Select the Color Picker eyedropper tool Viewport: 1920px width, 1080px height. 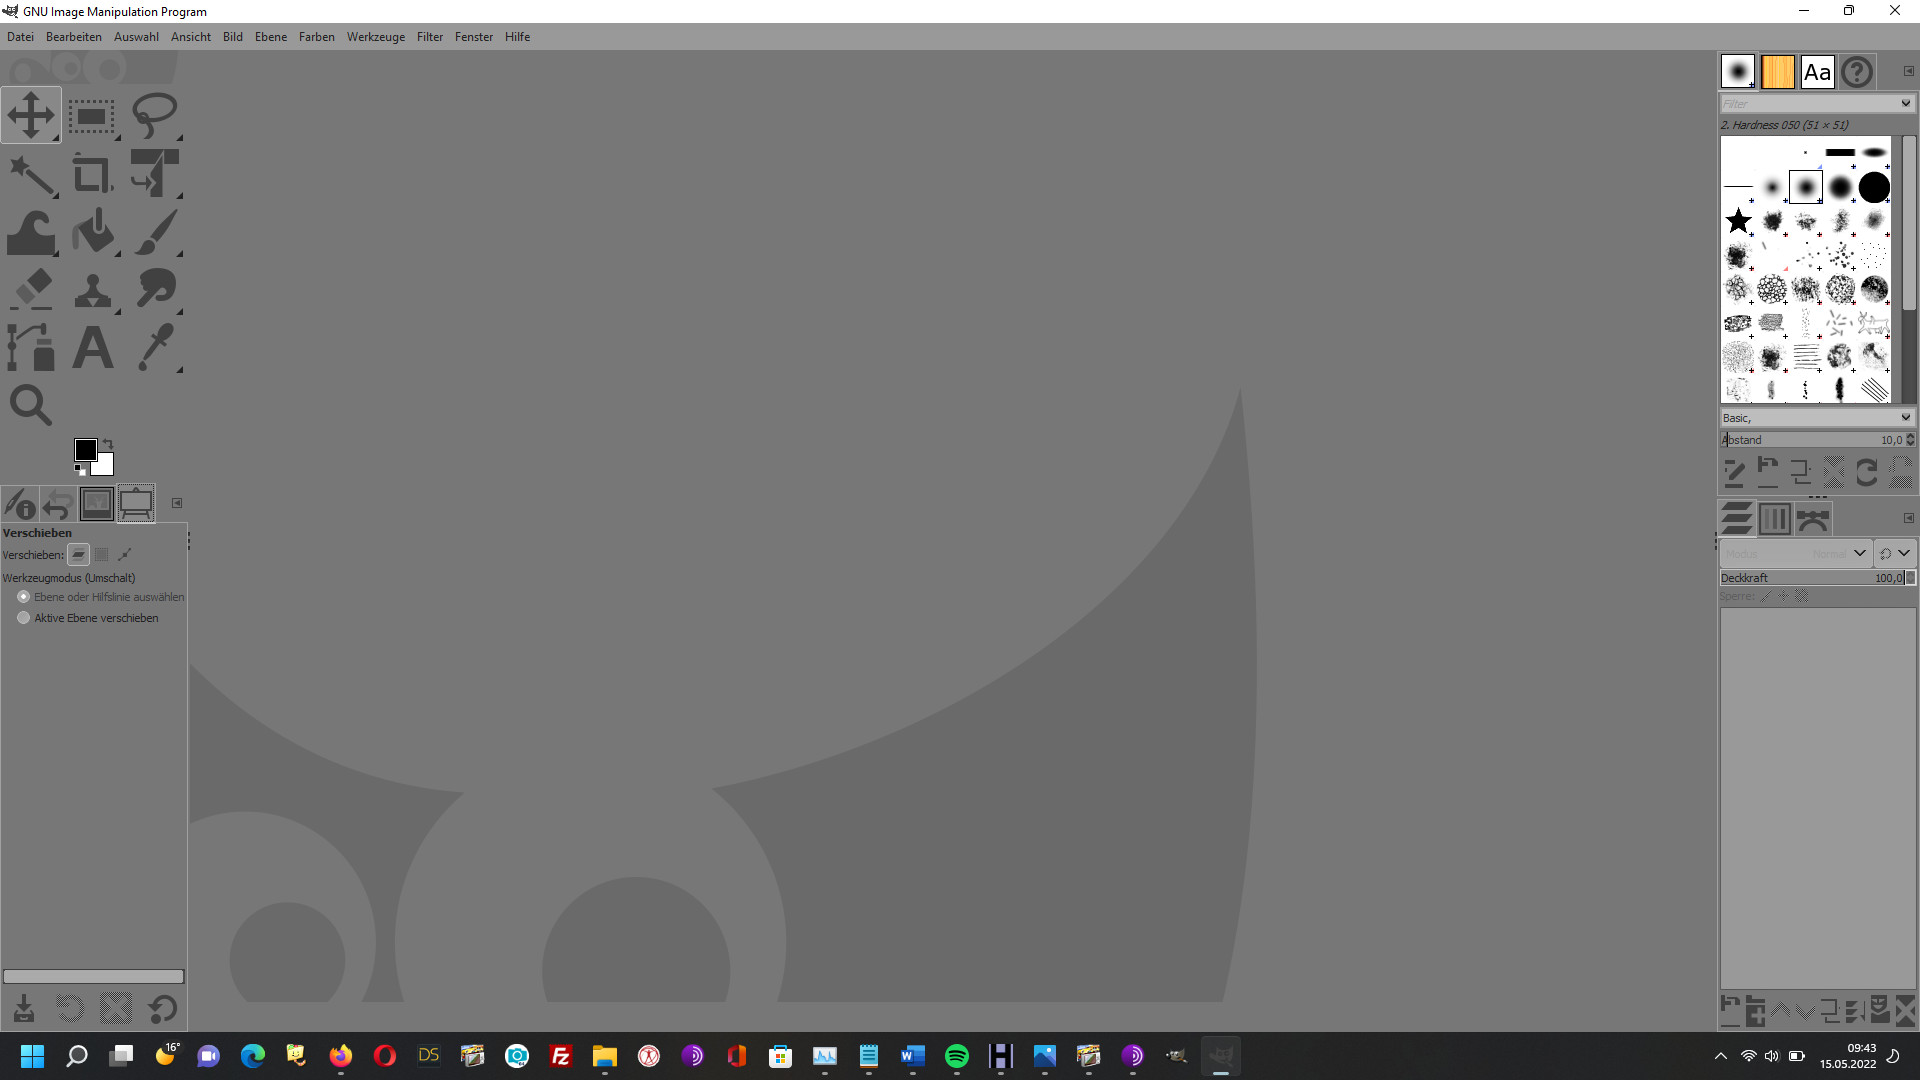coord(155,348)
